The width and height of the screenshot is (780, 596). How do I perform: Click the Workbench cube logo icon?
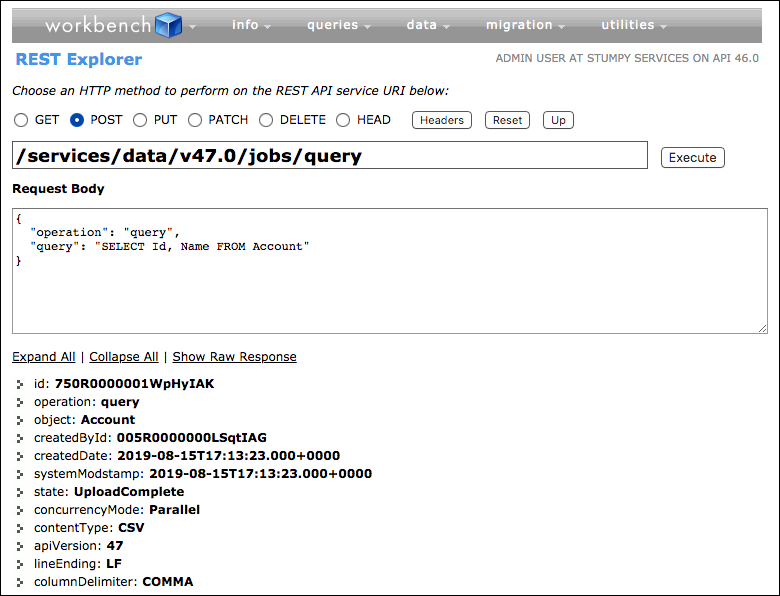pyautogui.click(x=169, y=25)
